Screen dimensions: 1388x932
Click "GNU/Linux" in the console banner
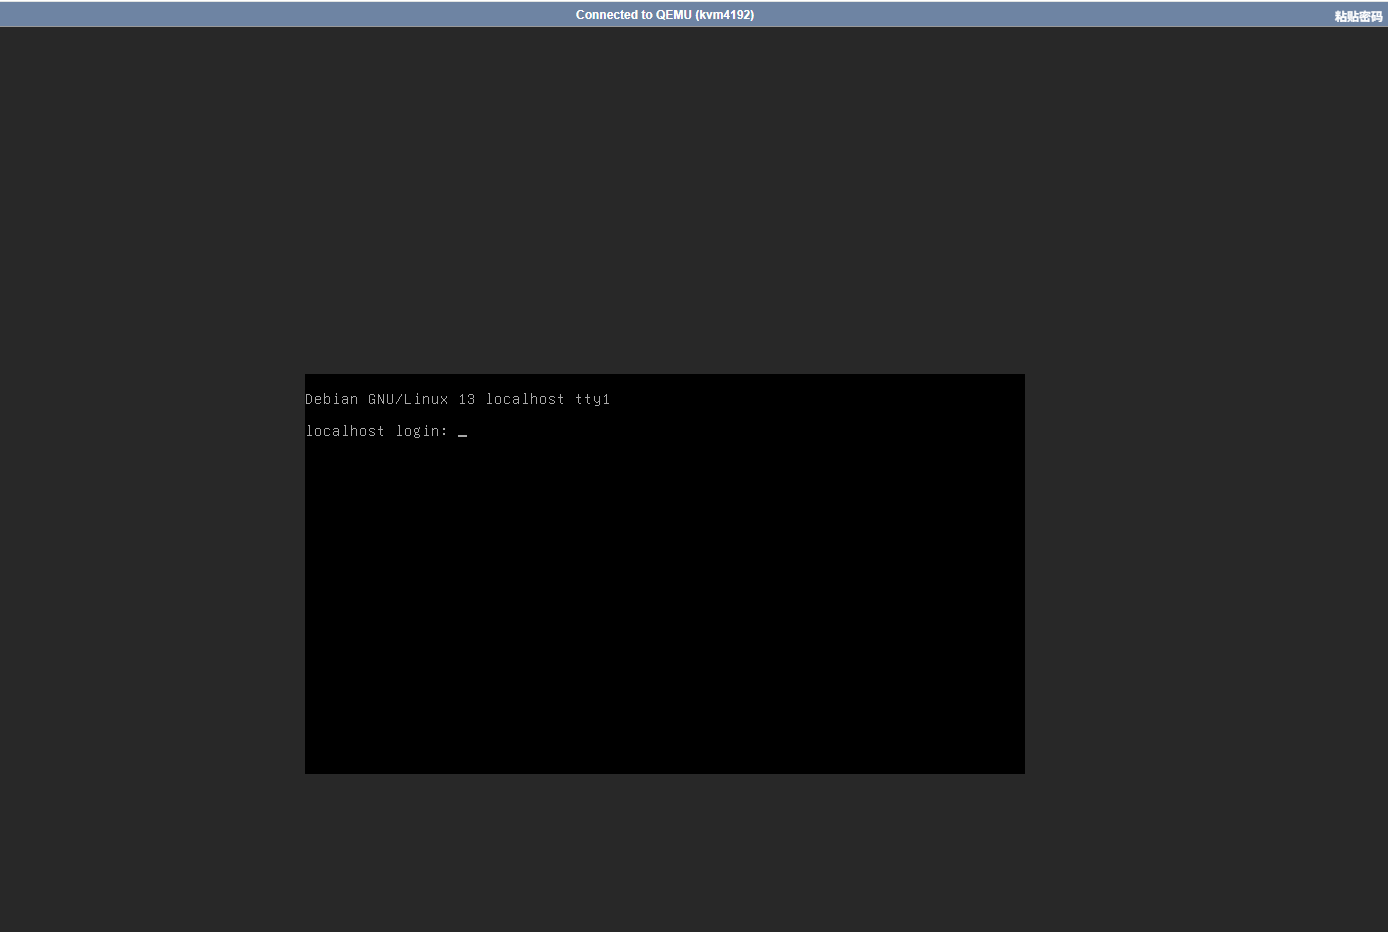tap(408, 399)
